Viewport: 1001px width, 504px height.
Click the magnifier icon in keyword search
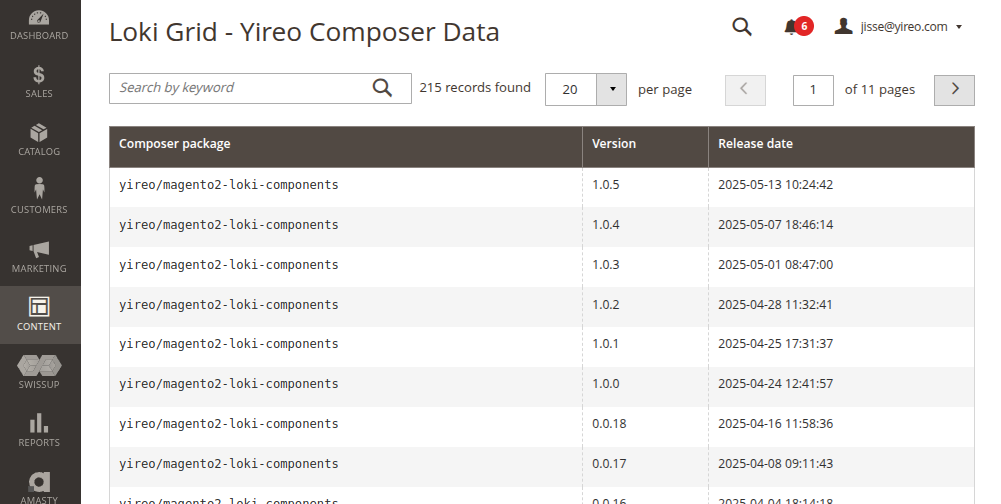(382, 88)
